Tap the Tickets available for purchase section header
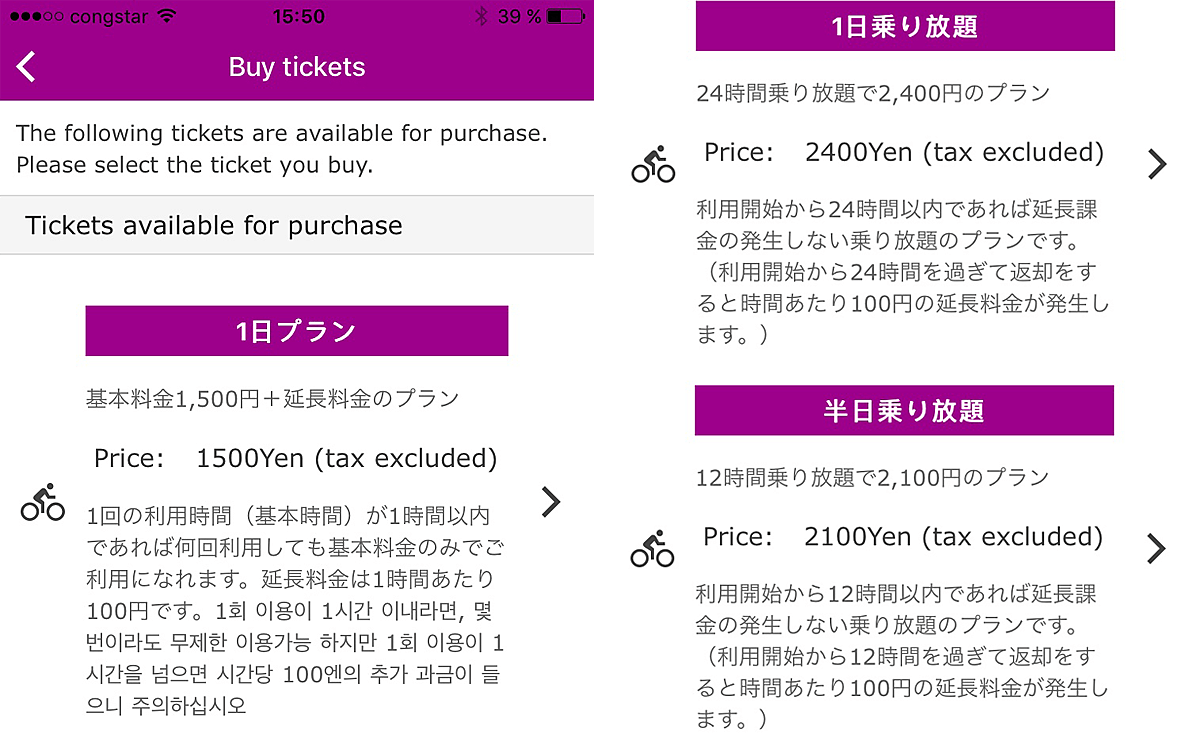Image resolution: width=1200 pixels, height=742 pixels. (x=214, y=225)
